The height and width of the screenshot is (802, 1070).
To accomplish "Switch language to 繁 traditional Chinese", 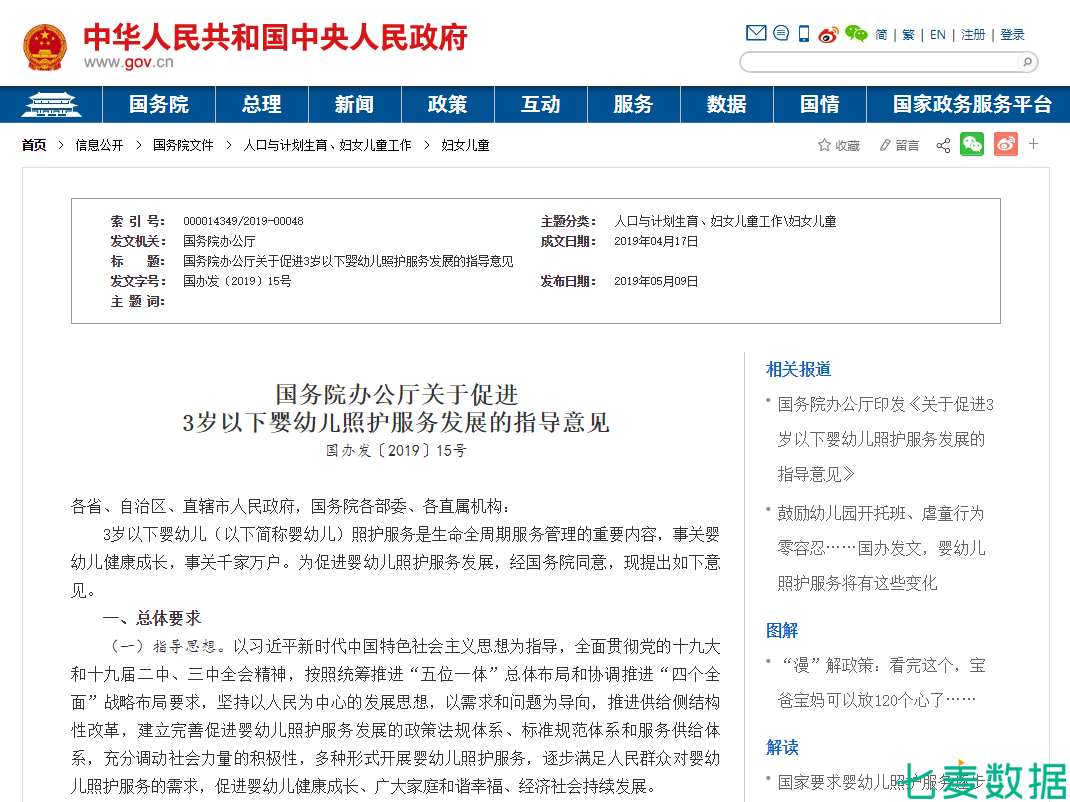I will 908,34.
